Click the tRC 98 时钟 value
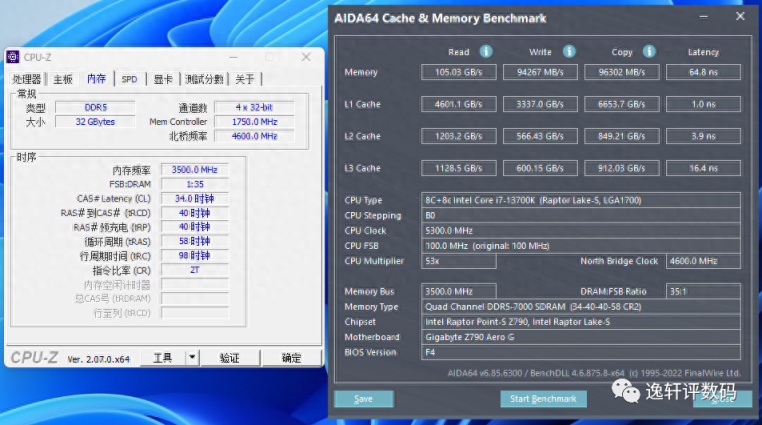This screenshot has width=762, height=425. 194,255
